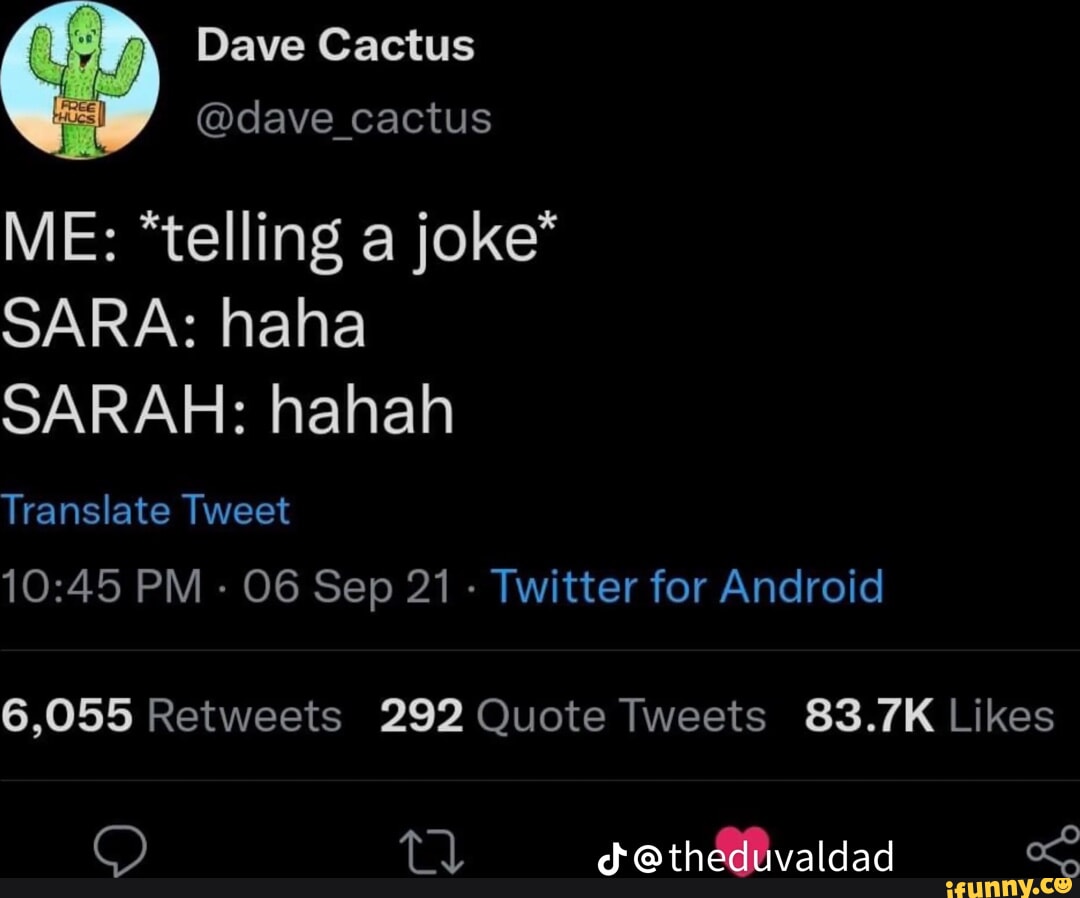Open the Twitter for Android source link
The width and height of the screenshot is (1080, 898).
(x=687, y=586)
